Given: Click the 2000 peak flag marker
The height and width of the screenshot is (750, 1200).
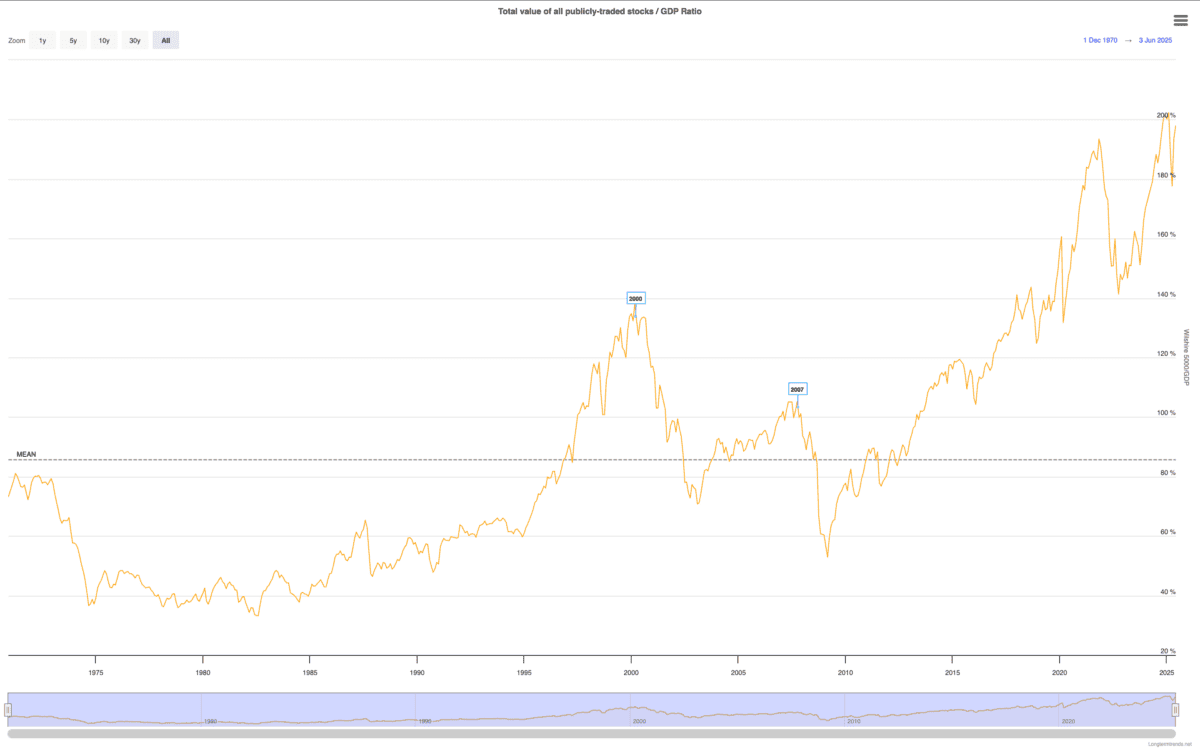Looking at the screenshot, I should [x=636, y=298].
